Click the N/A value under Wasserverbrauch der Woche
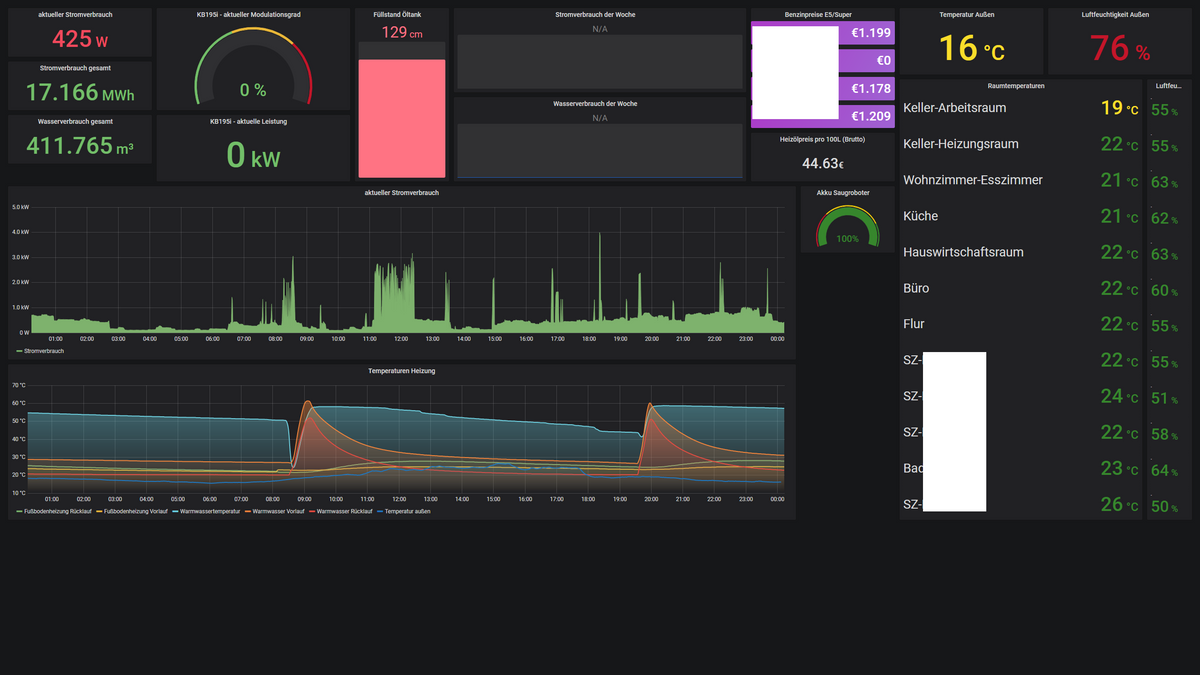The width and height of the screenshot is (1200, 675). pyautogui.click(x=600, y=118)
